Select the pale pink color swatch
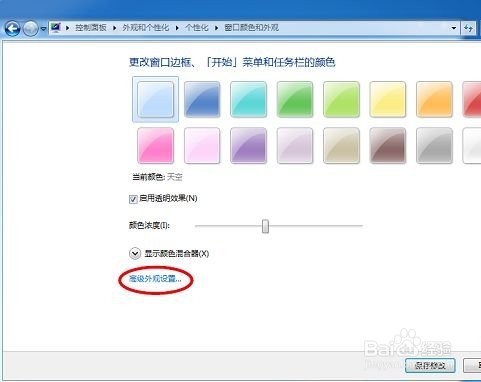 [x=202, y=146]
